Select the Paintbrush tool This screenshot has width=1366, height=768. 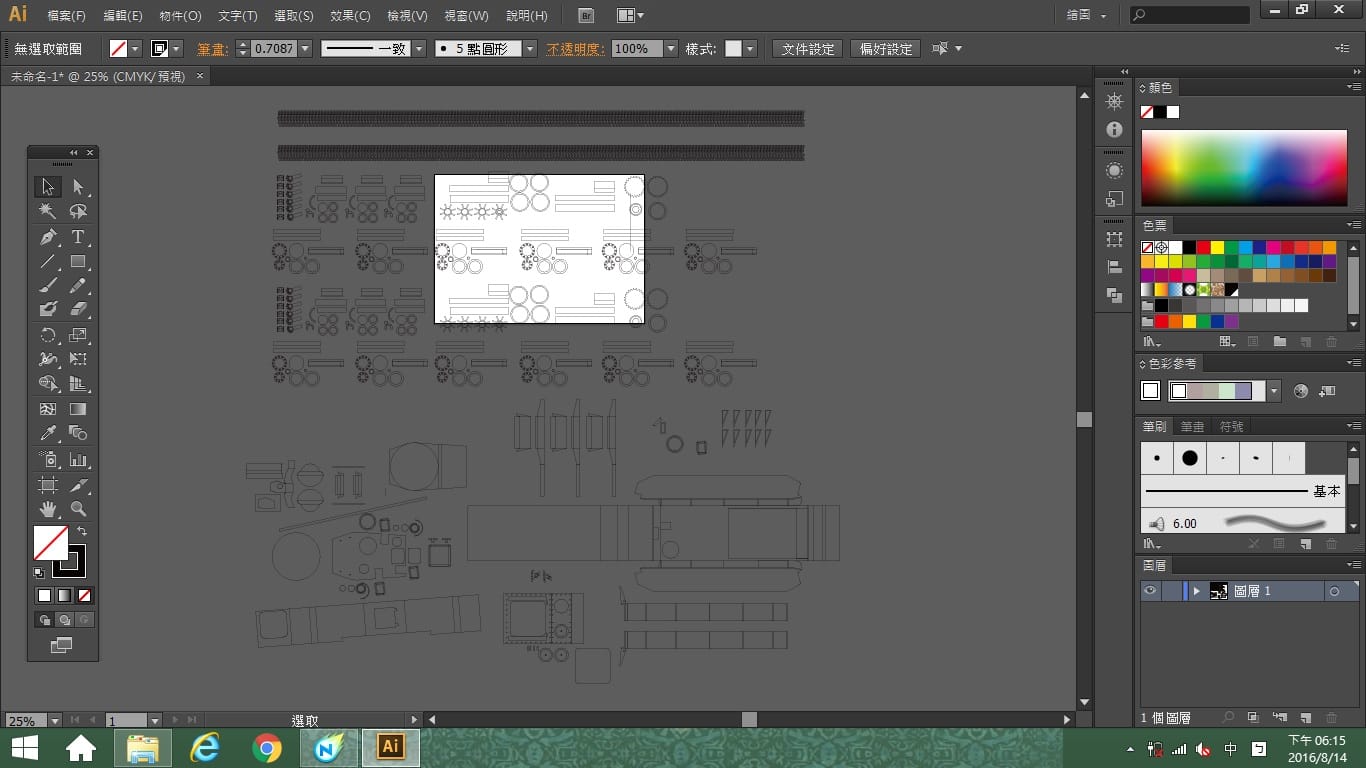point(47,286)
